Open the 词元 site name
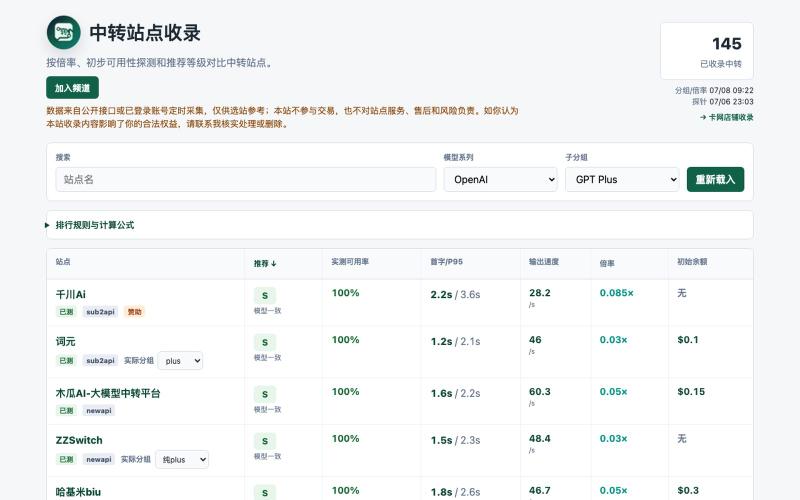This screenshot has height=500, width=800. tap(65, 341)
